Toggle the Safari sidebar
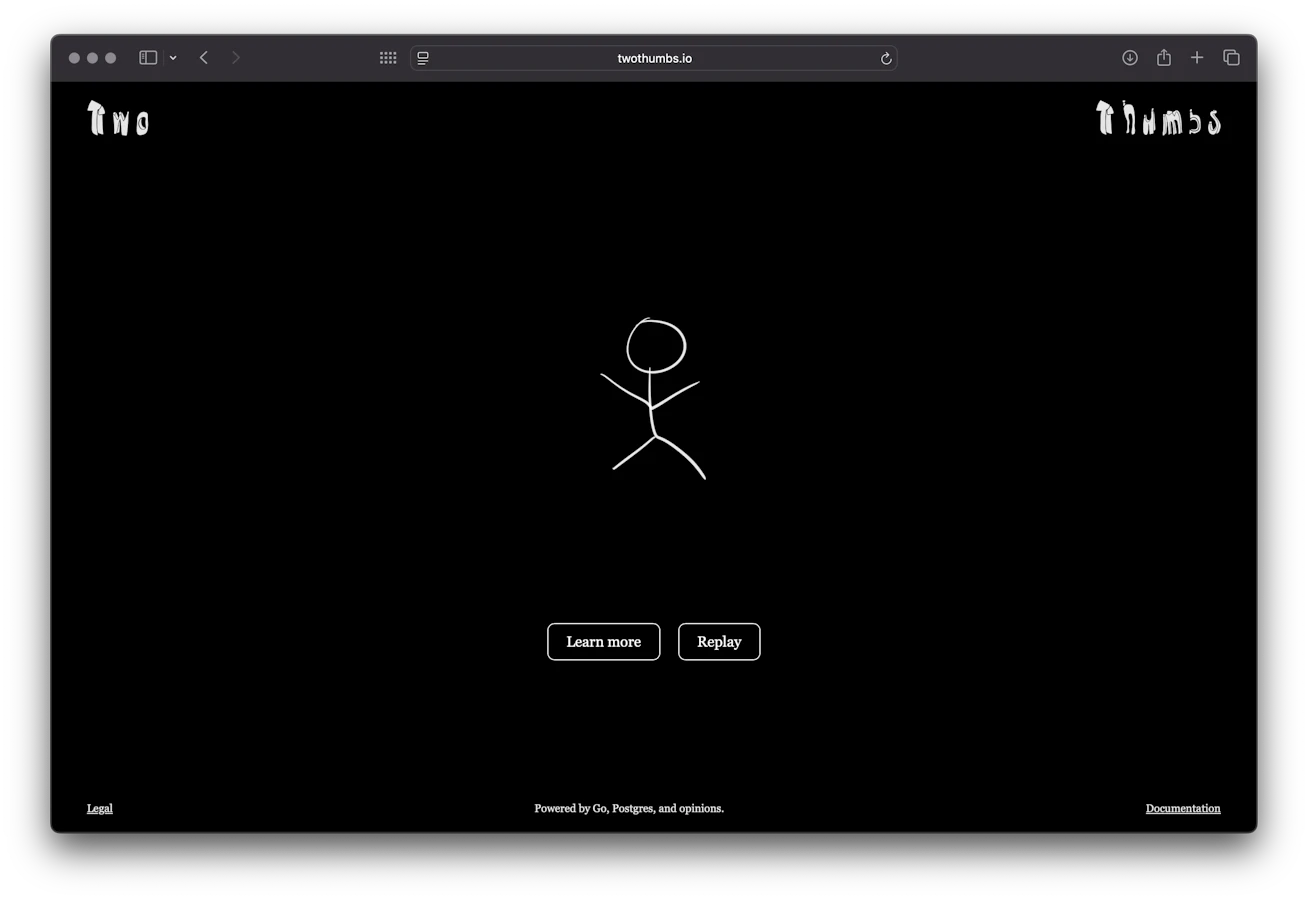 click(x=148, y=58)
